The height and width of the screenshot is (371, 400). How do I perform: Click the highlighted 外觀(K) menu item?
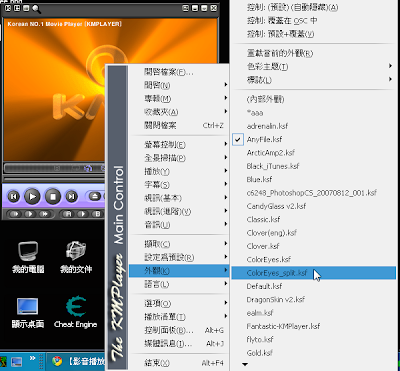click(179, 271)
